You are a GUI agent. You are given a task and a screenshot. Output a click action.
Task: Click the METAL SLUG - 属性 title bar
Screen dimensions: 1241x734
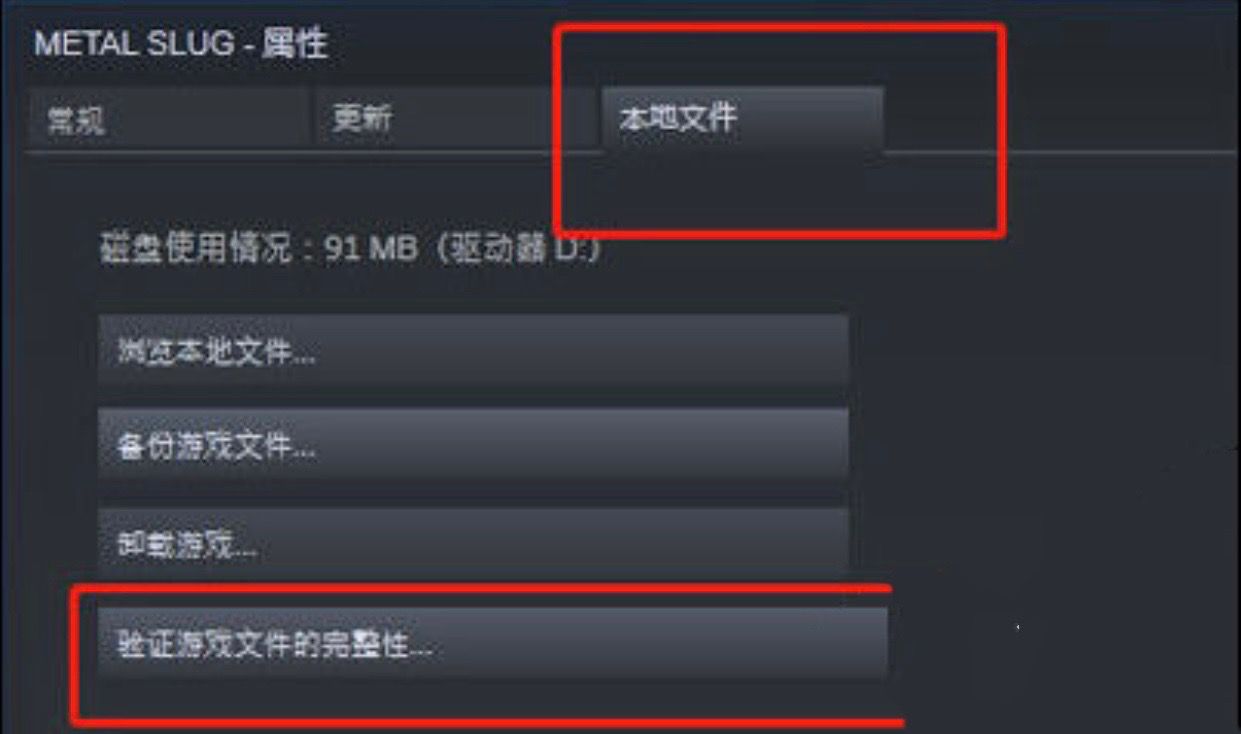pos(181,44)
